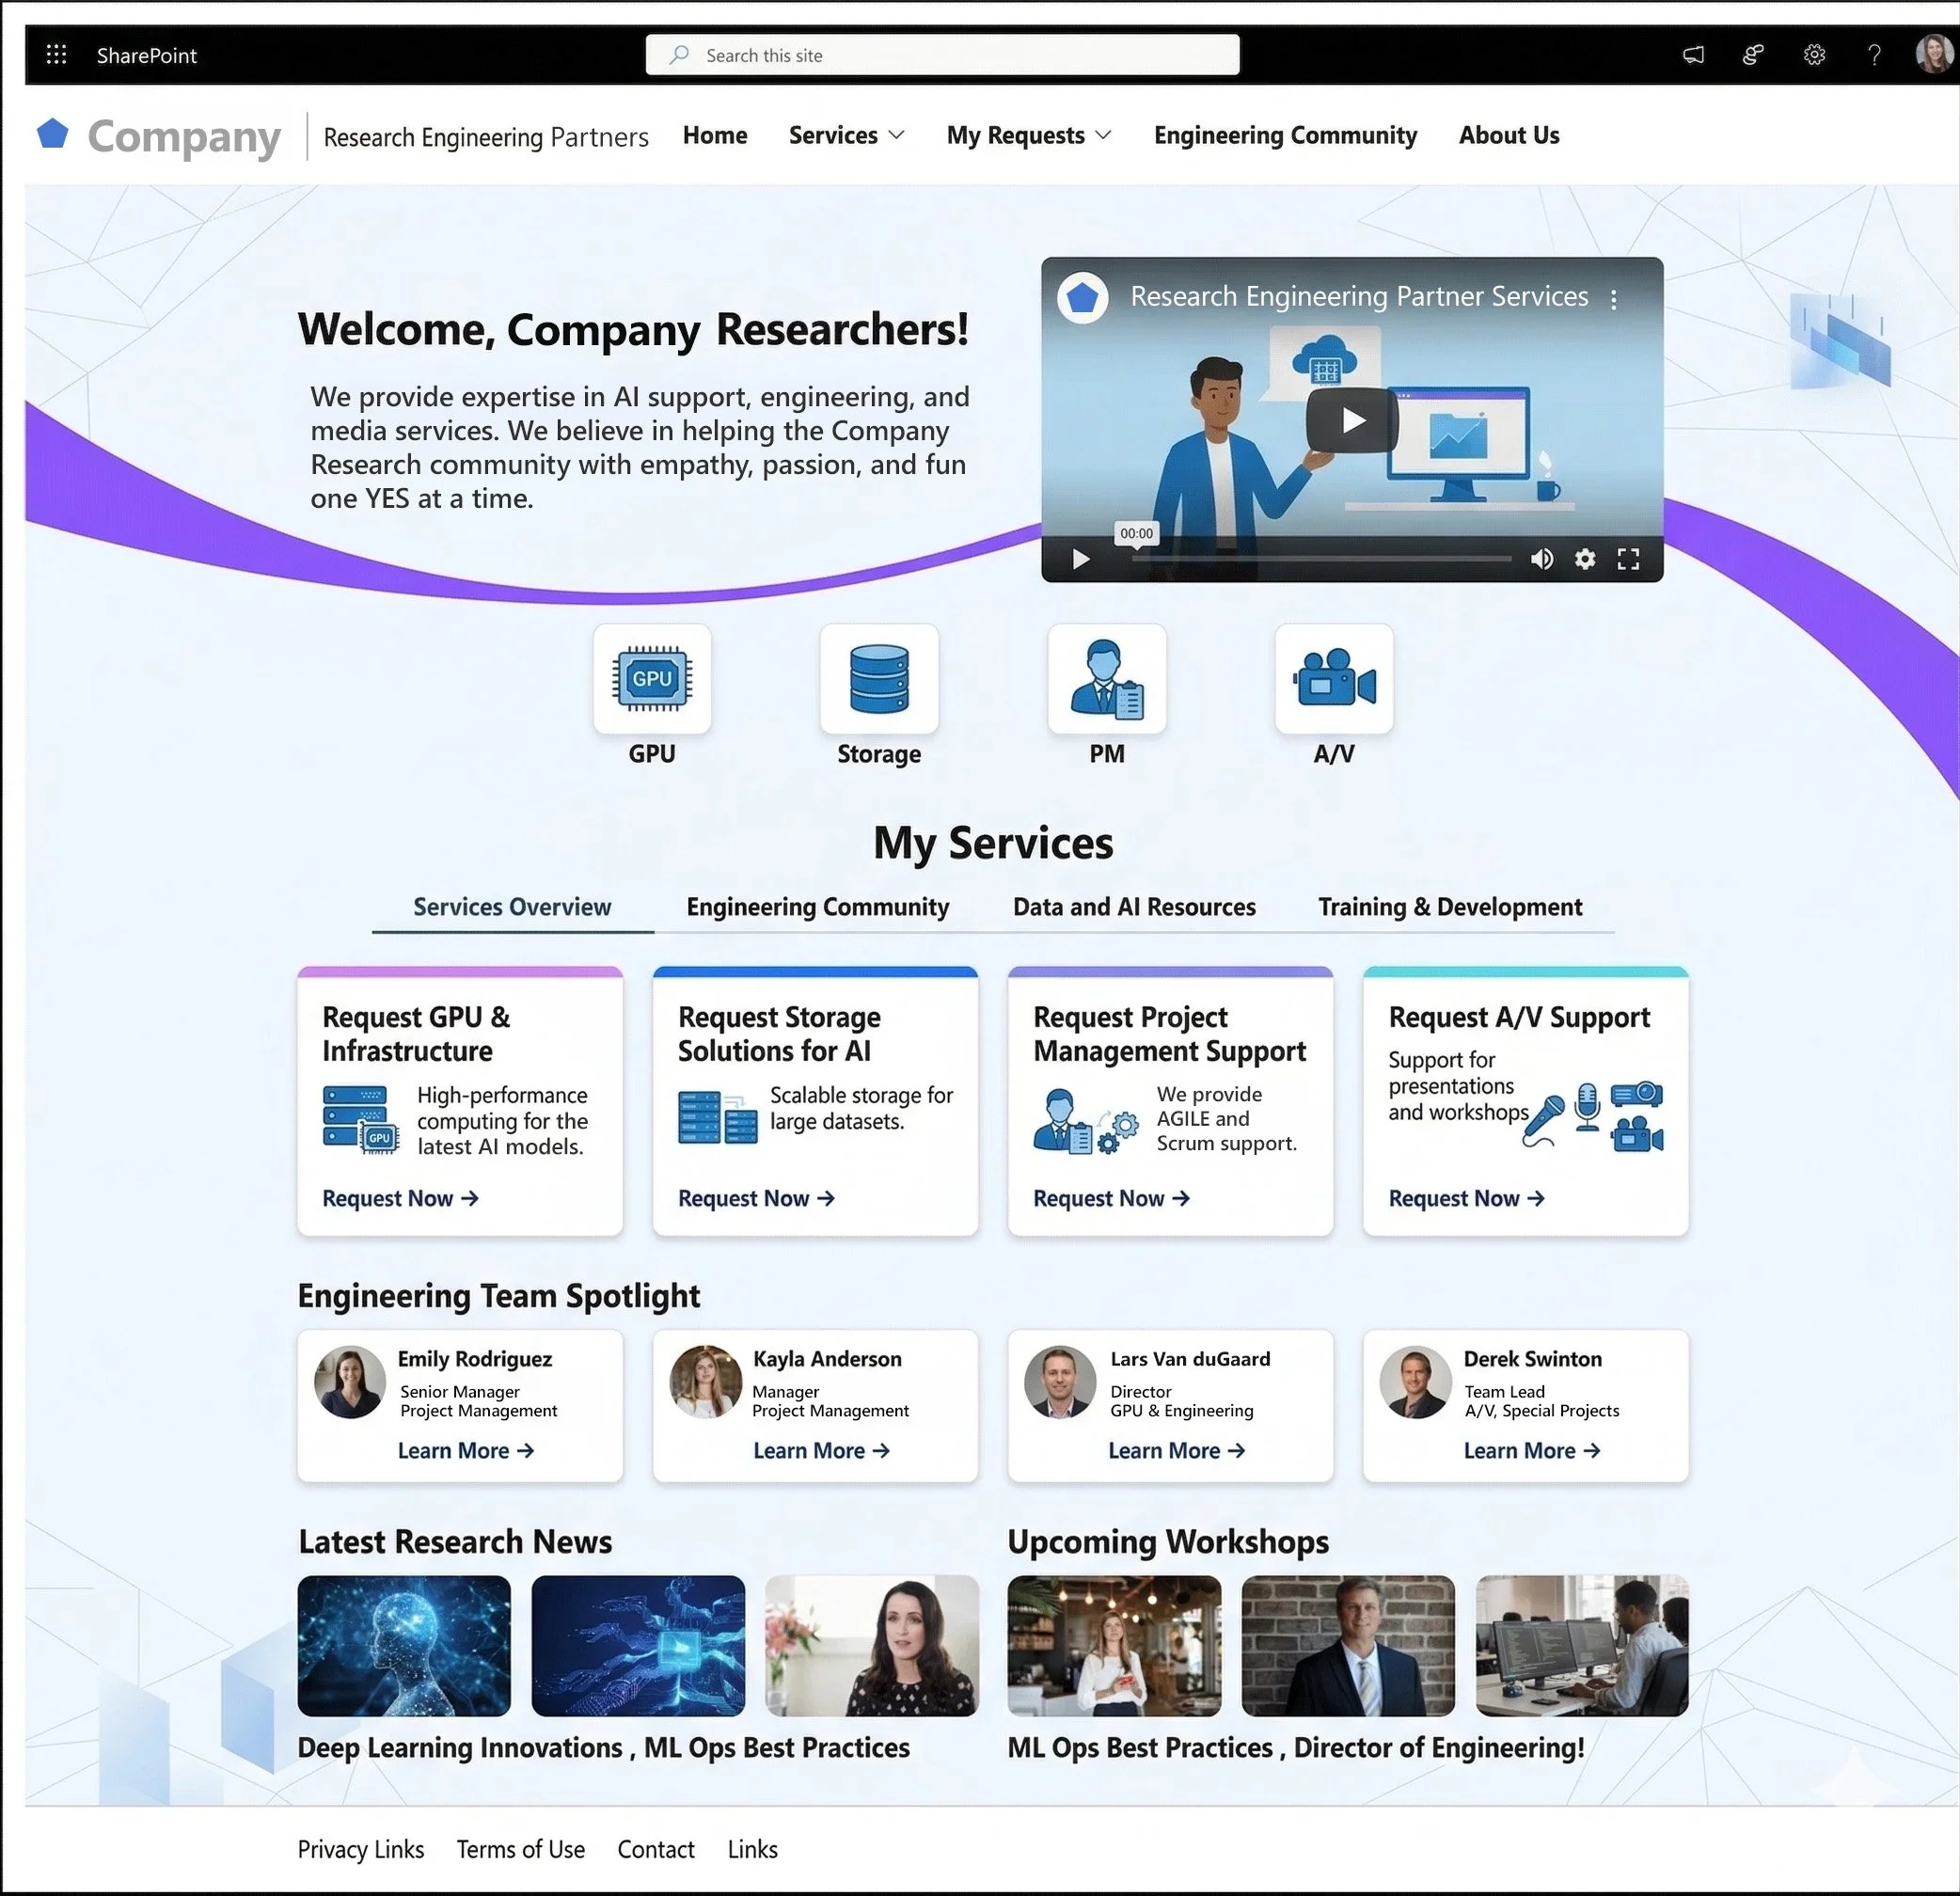This screenshot has height=1896, width=1960.
Task: Toggle fullscreen on the video player
Action: point(1628,559)
